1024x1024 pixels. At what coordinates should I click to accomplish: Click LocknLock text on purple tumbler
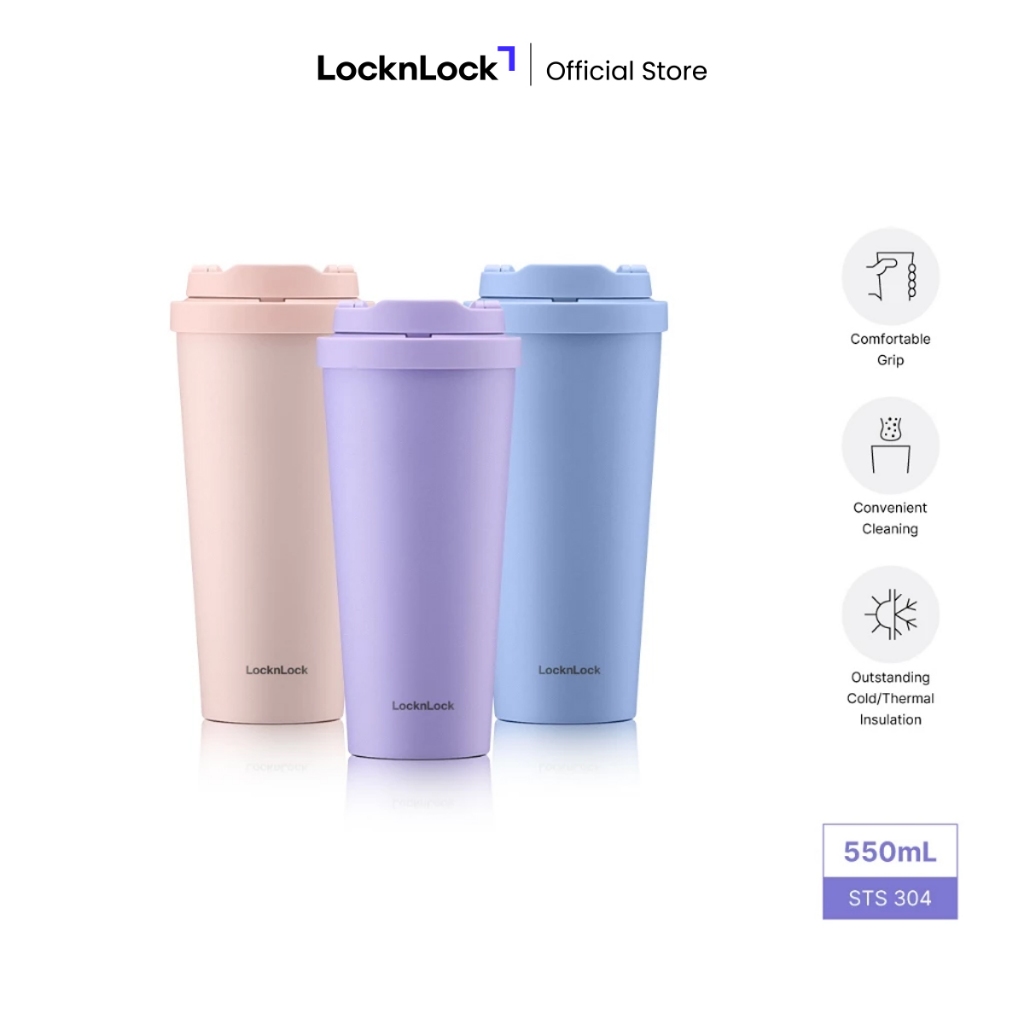click(x=423, y=705)
